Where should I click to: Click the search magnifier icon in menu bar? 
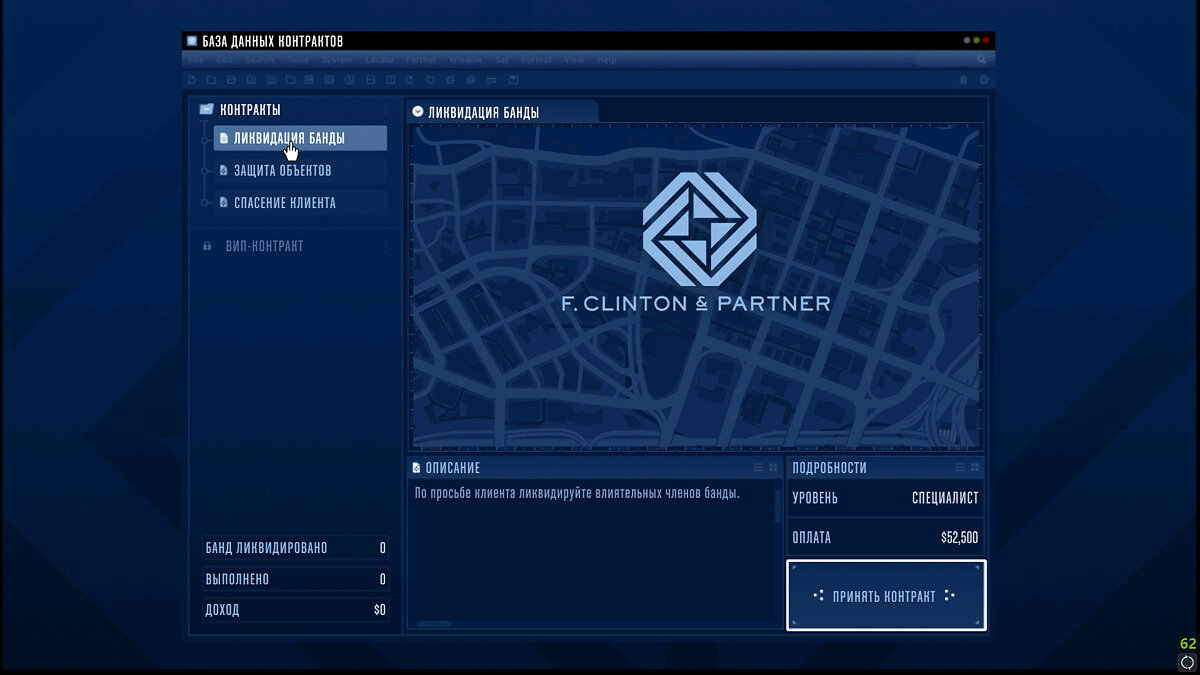982,60
